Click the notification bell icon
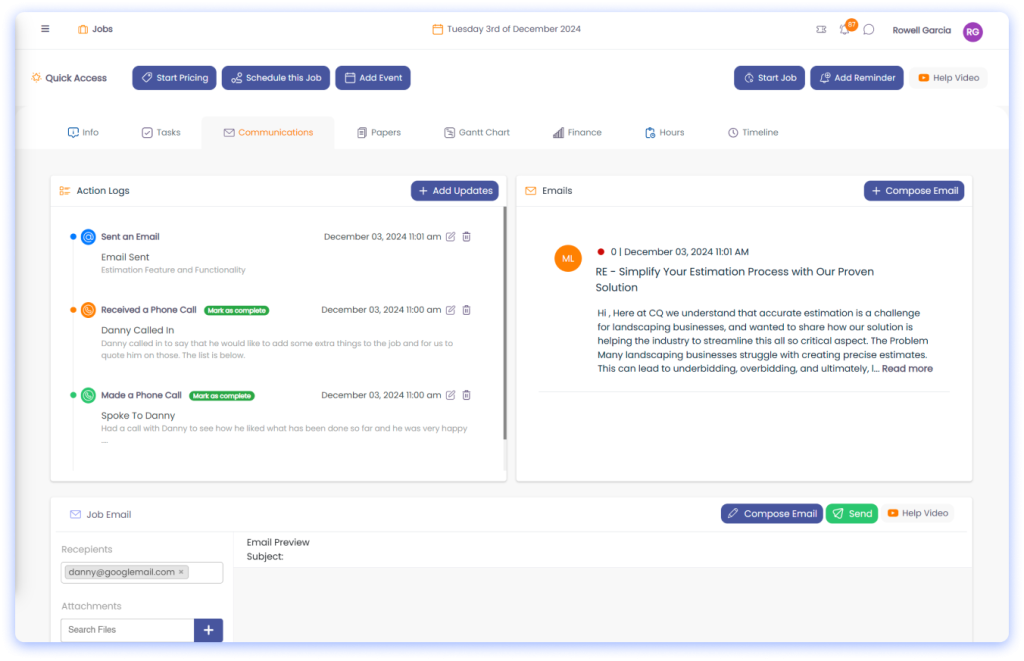Screen dimensions: 1024x661 click(x=845, y=30)
